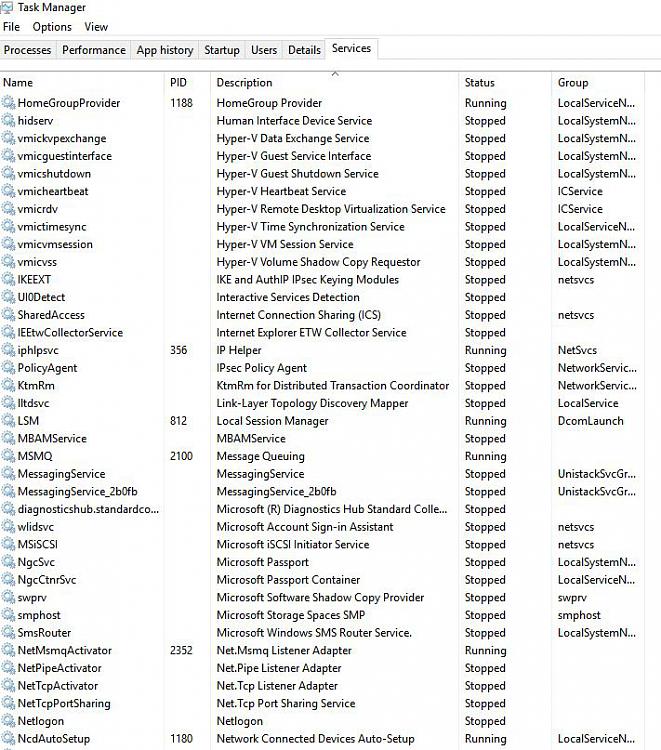
Task: Sort services by the Group column header
Action: tap(598, 82)
